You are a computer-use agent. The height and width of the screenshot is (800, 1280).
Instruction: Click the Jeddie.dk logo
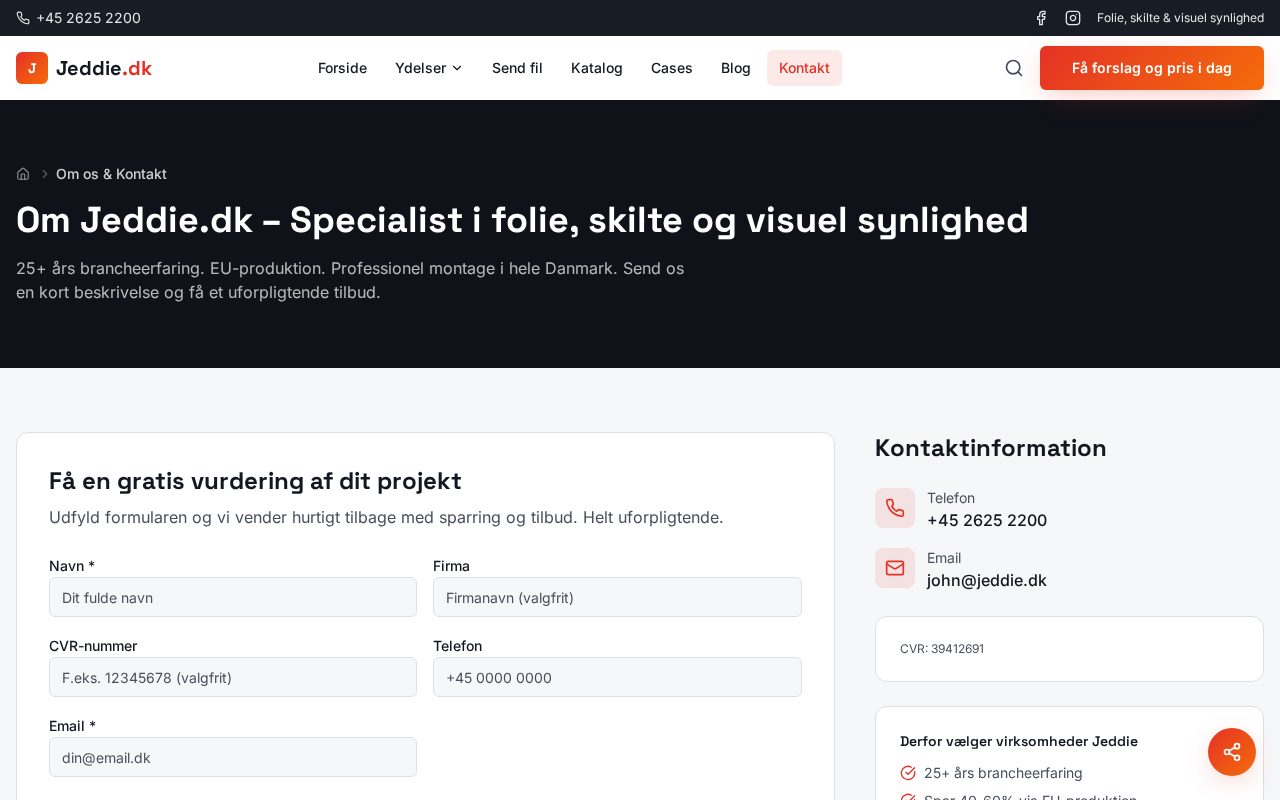tap(84, 68)
